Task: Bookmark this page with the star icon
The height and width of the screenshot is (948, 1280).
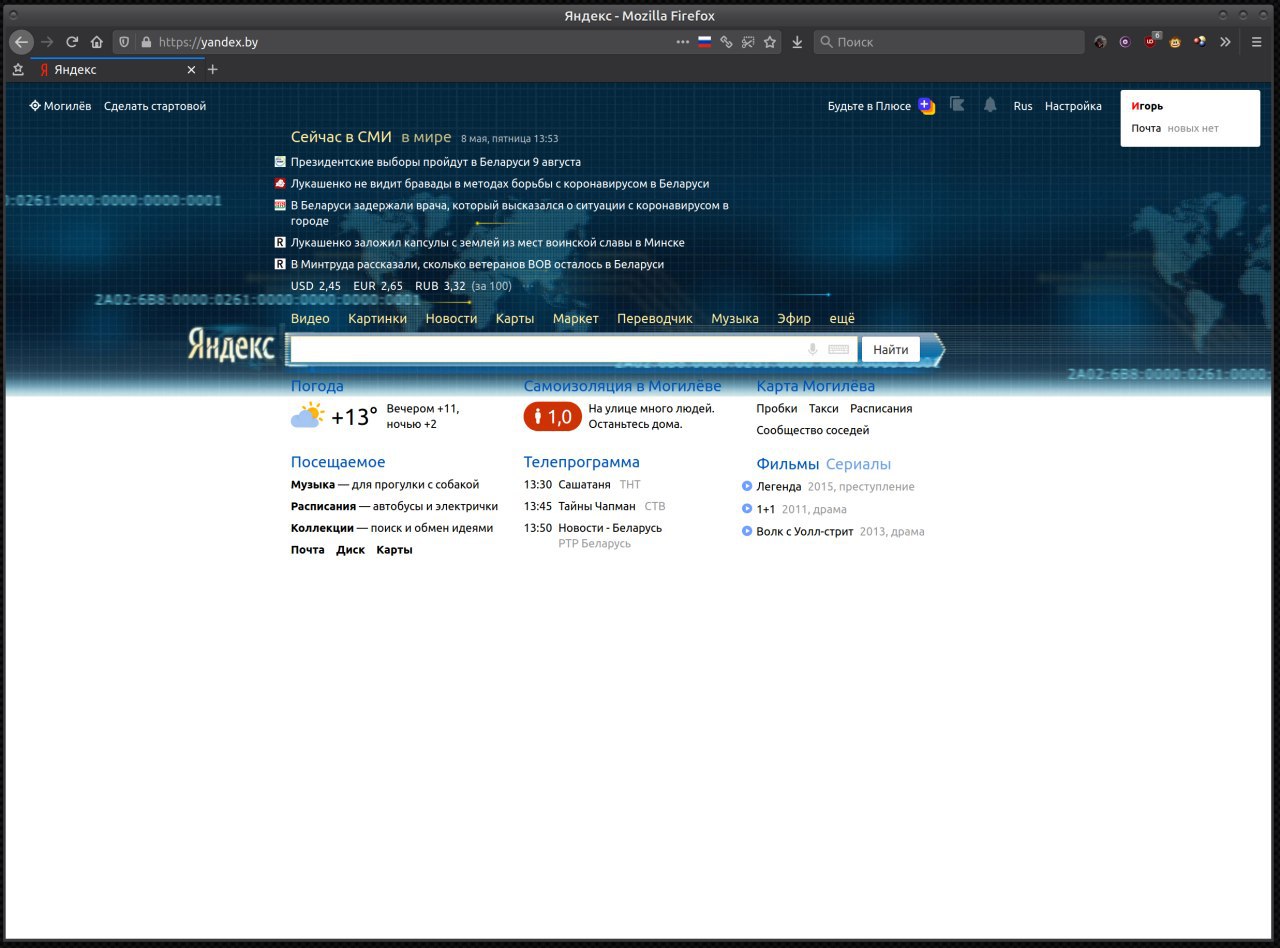Action: [770, 42]
